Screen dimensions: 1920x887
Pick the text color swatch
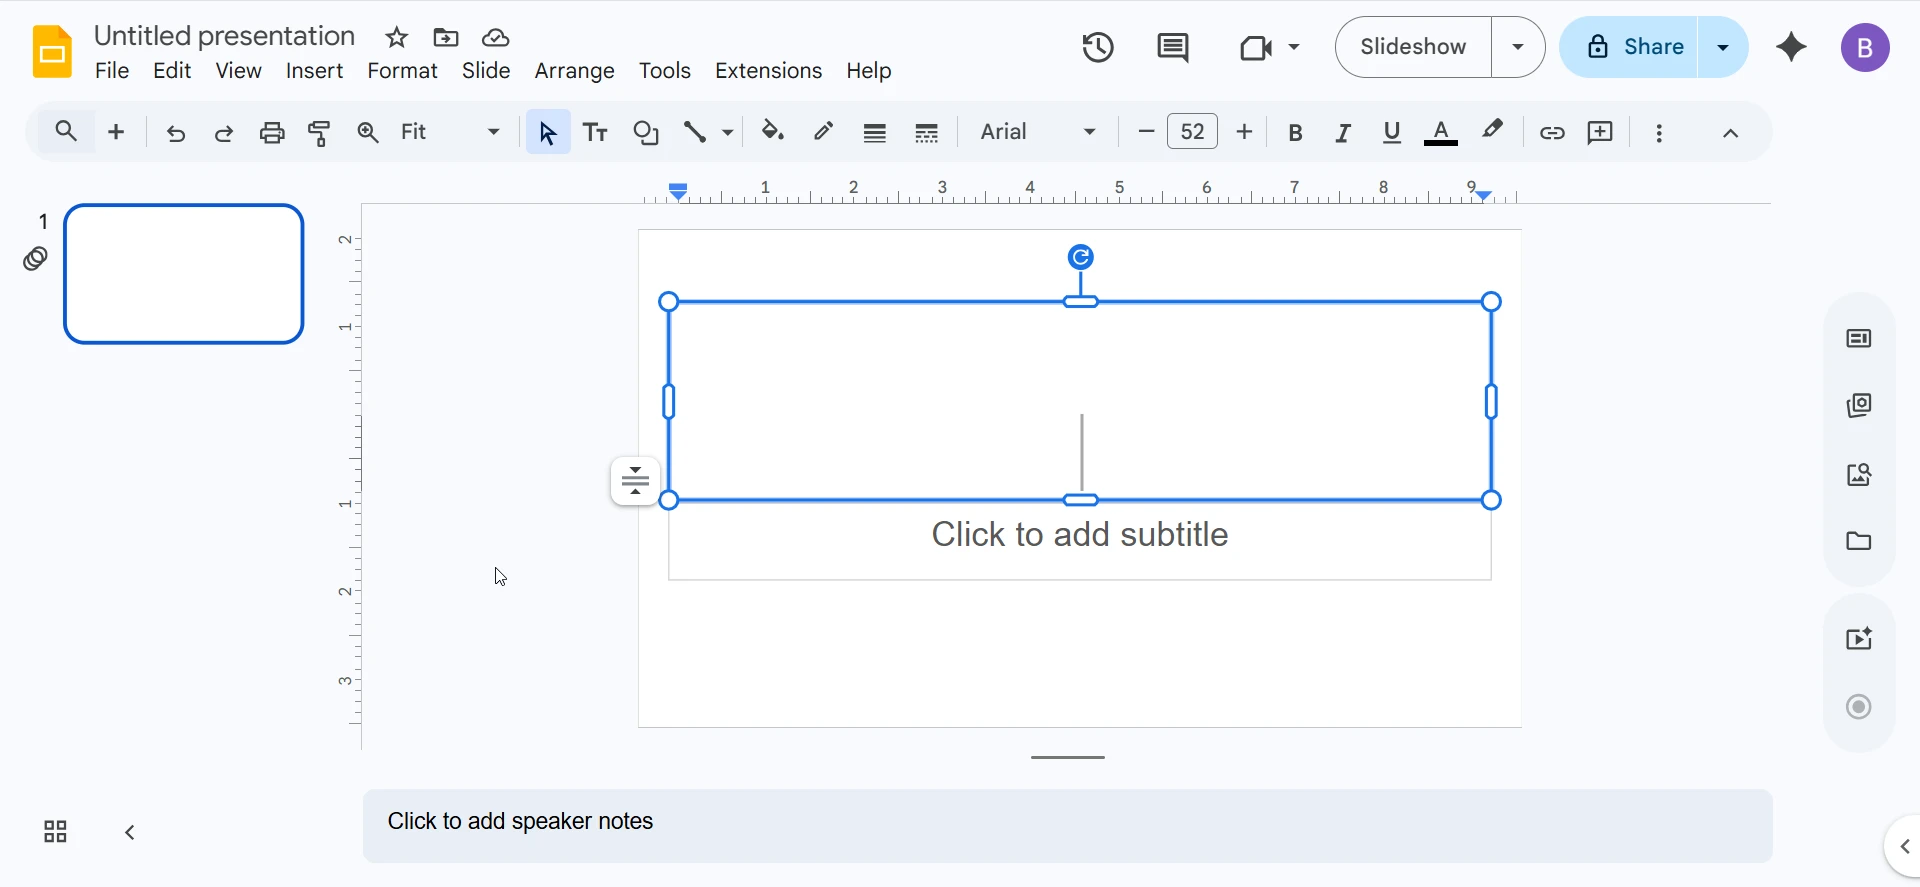pos(1440,132)
